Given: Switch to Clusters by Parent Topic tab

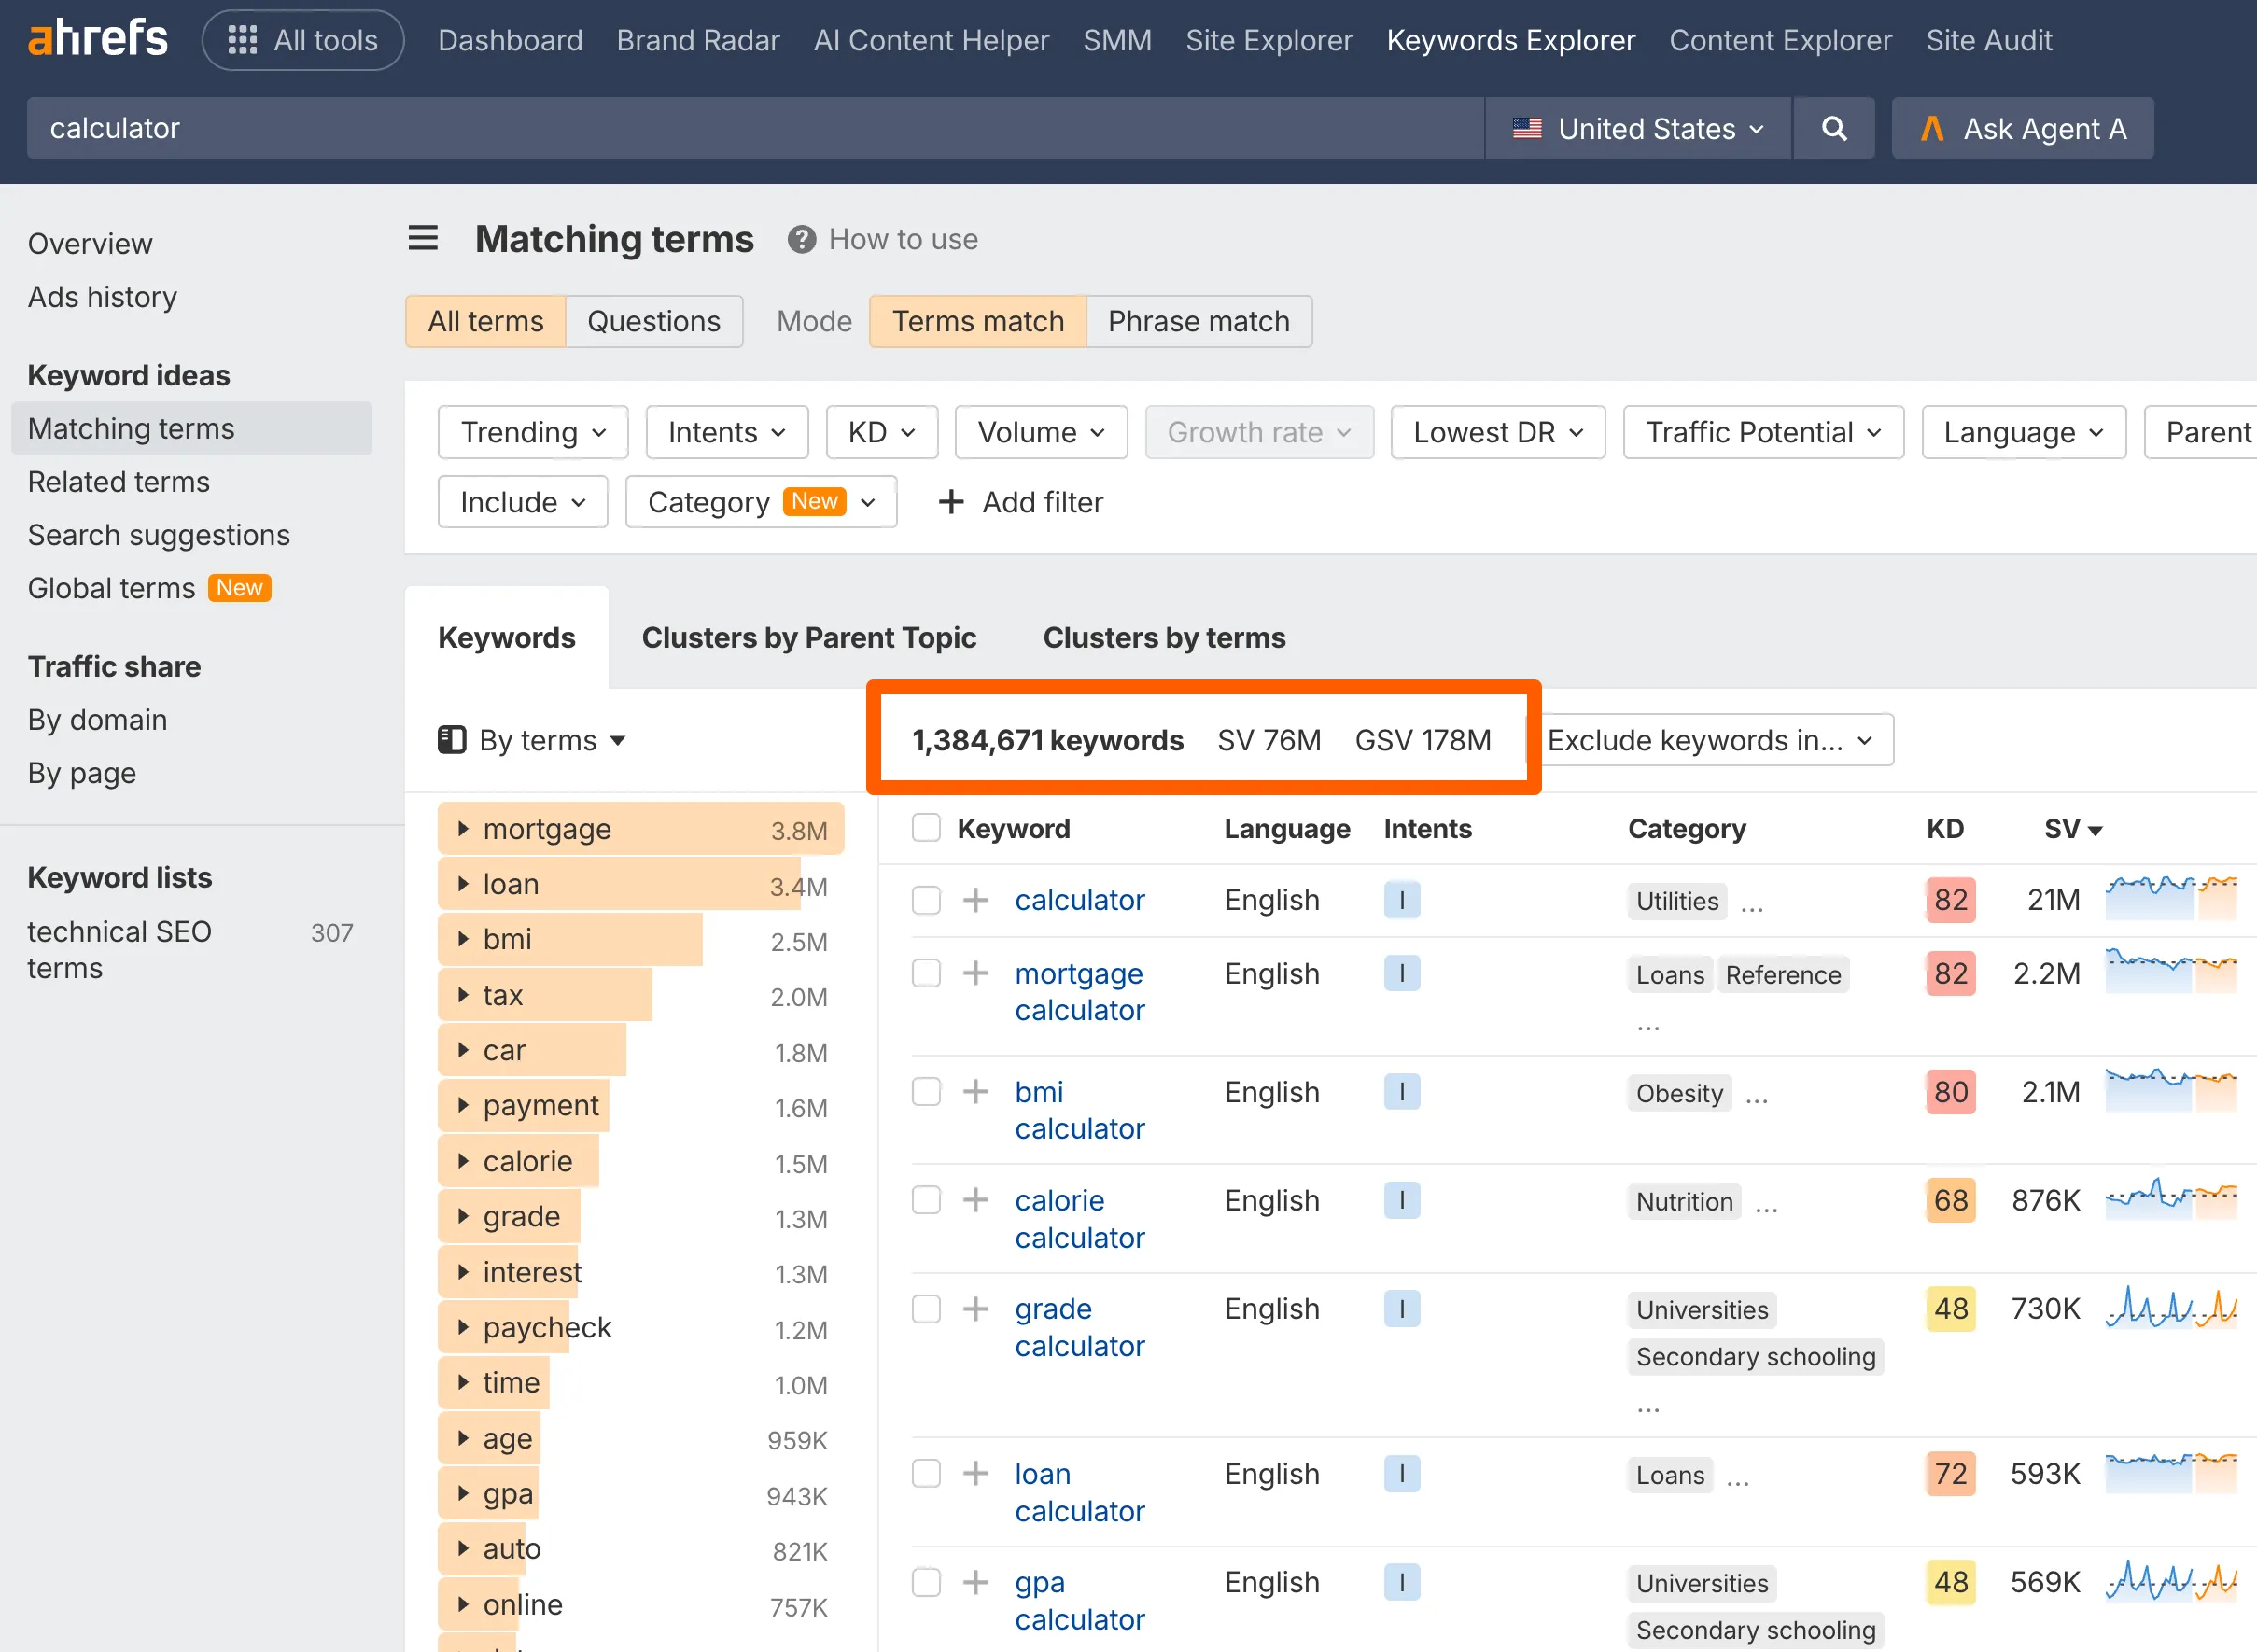Looking at the screenshot, I should tap(808, 637).
